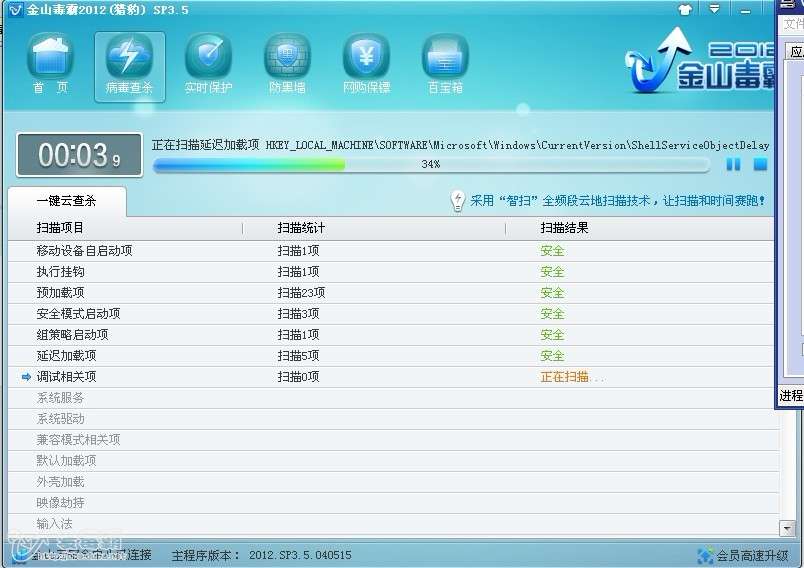The width and height of the screenshot is (804, 568).
Task: Open the 防黑墙 firewall icon
Action: click(287, 64)
